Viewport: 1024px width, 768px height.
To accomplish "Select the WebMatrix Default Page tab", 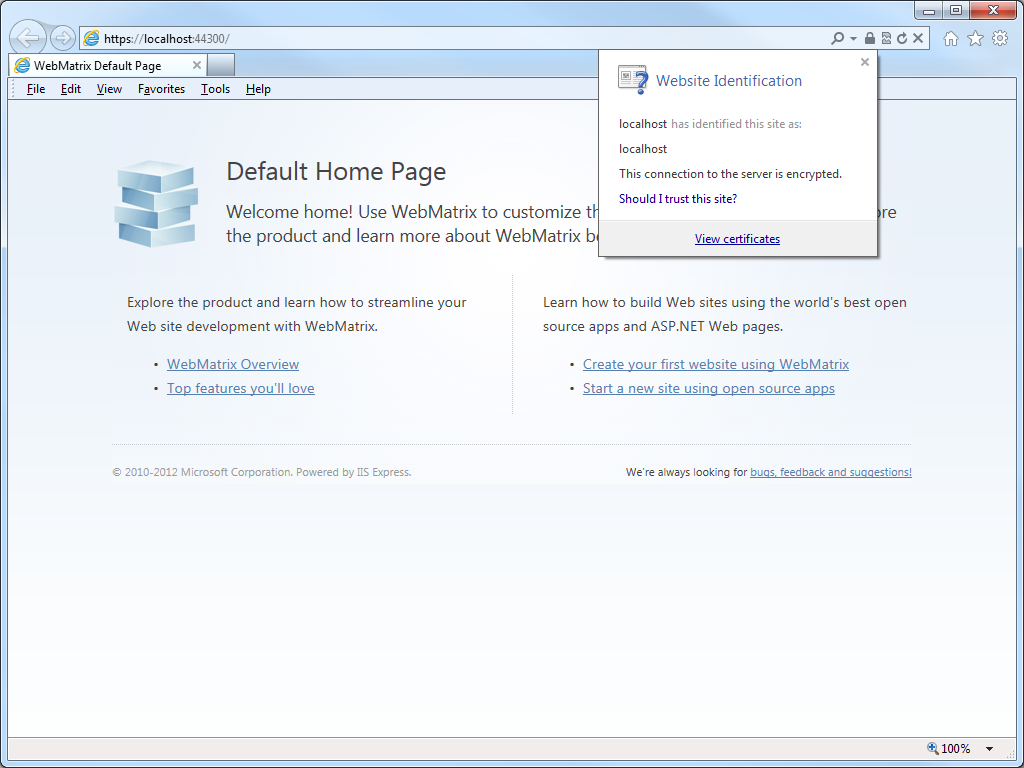I will click(x=97, y=65).
